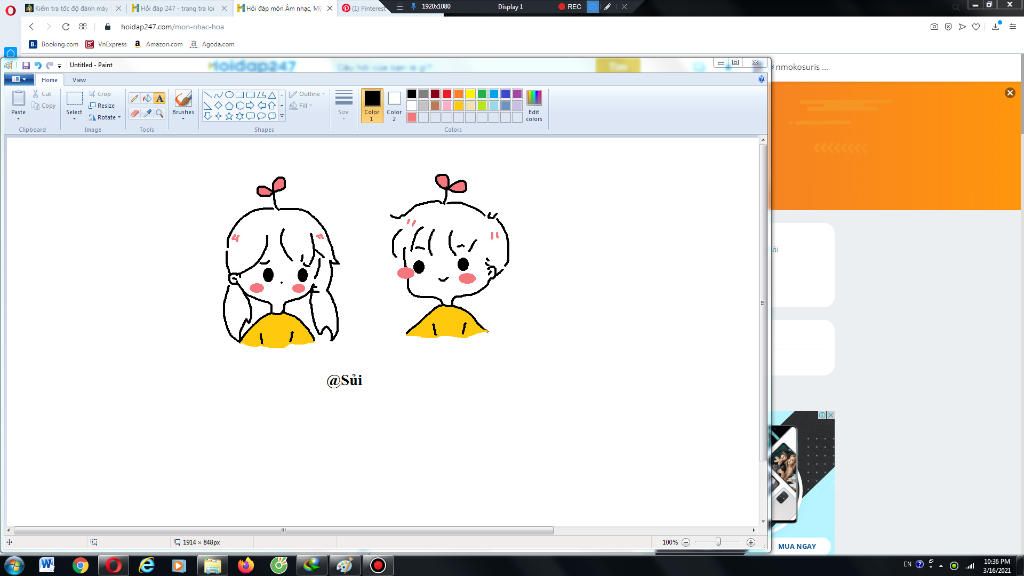The image size is (1024, 576).
Task: Click the zoom in plus button
Action: click(750, 542)
